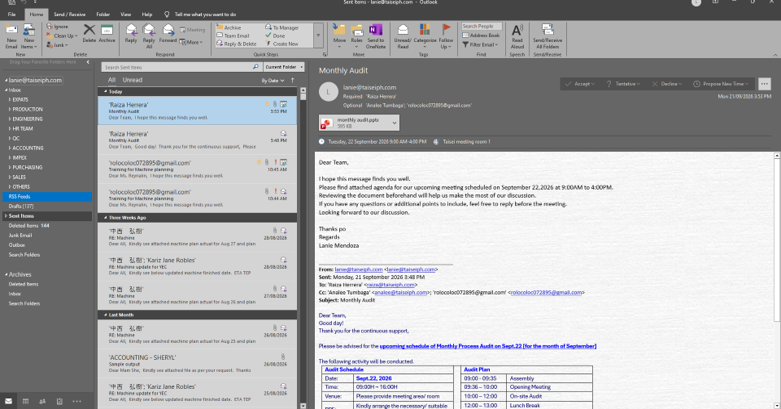781x409 pixels.
Task: Reply to the message
Action: [x=131, y=34]
